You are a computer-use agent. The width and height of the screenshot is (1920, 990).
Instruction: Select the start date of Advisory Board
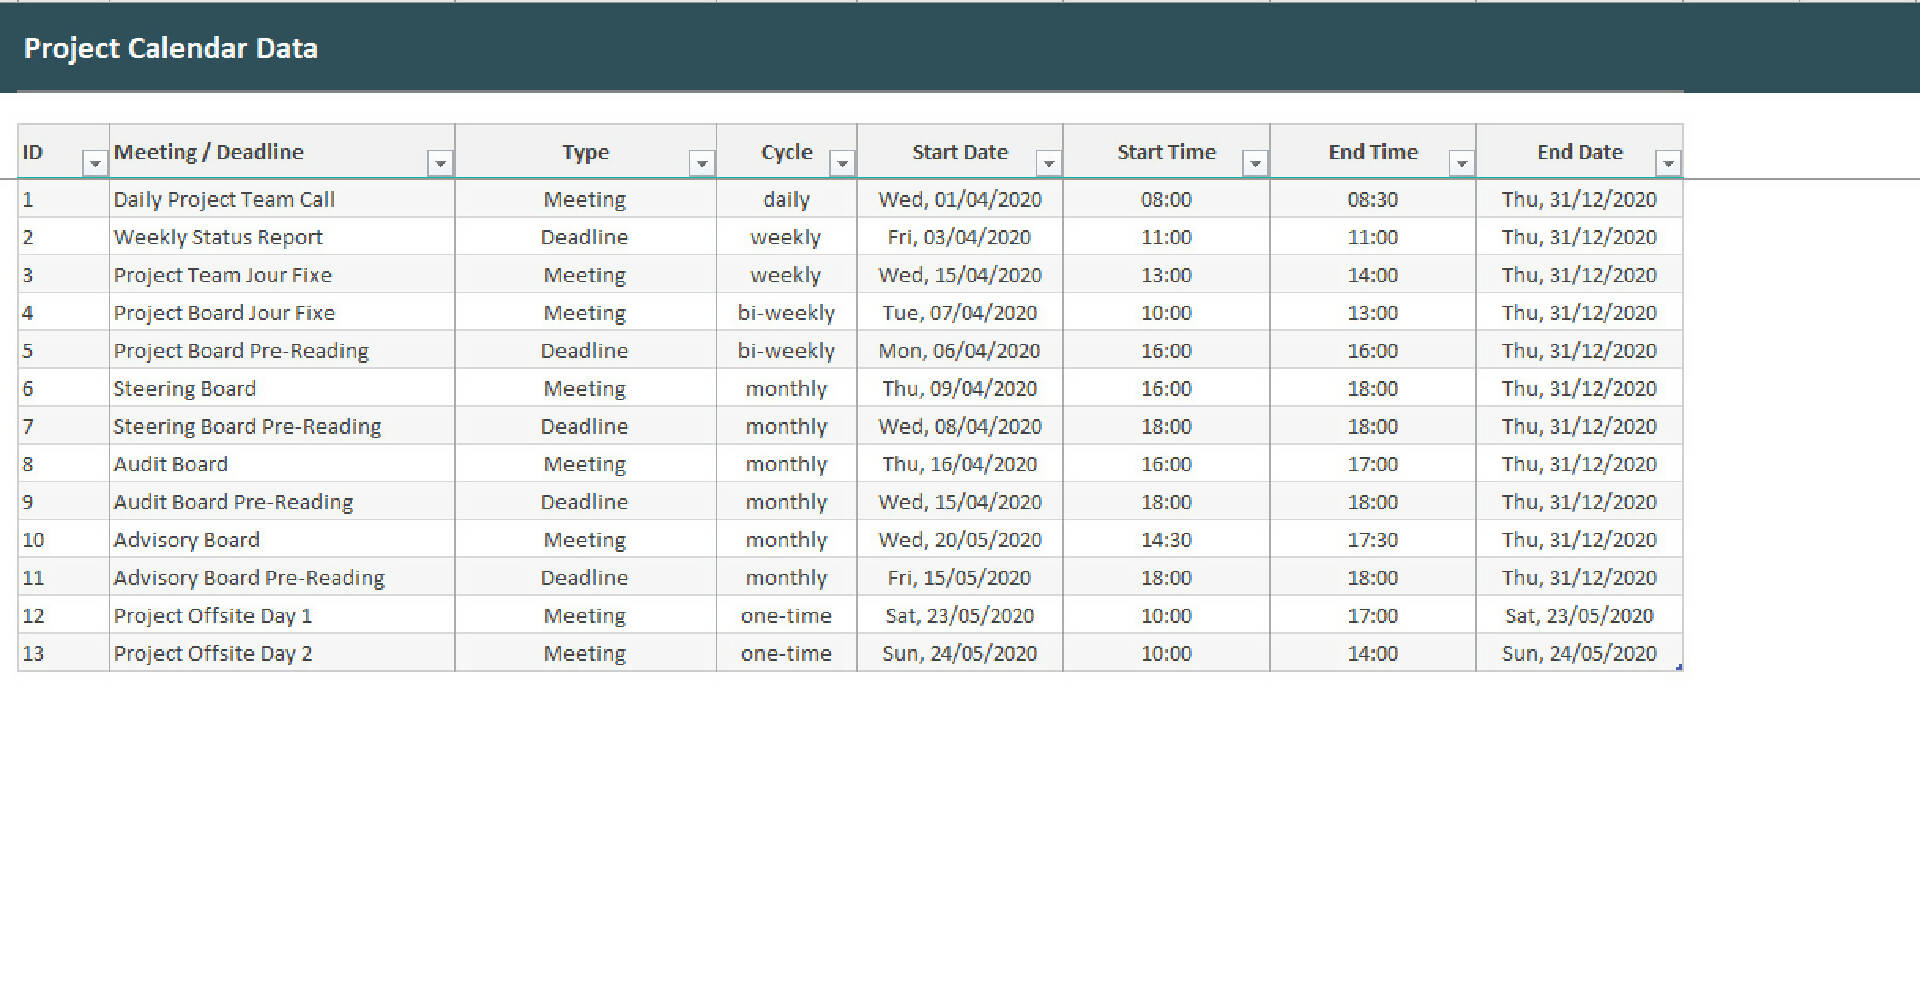click(x=959, y=539)
